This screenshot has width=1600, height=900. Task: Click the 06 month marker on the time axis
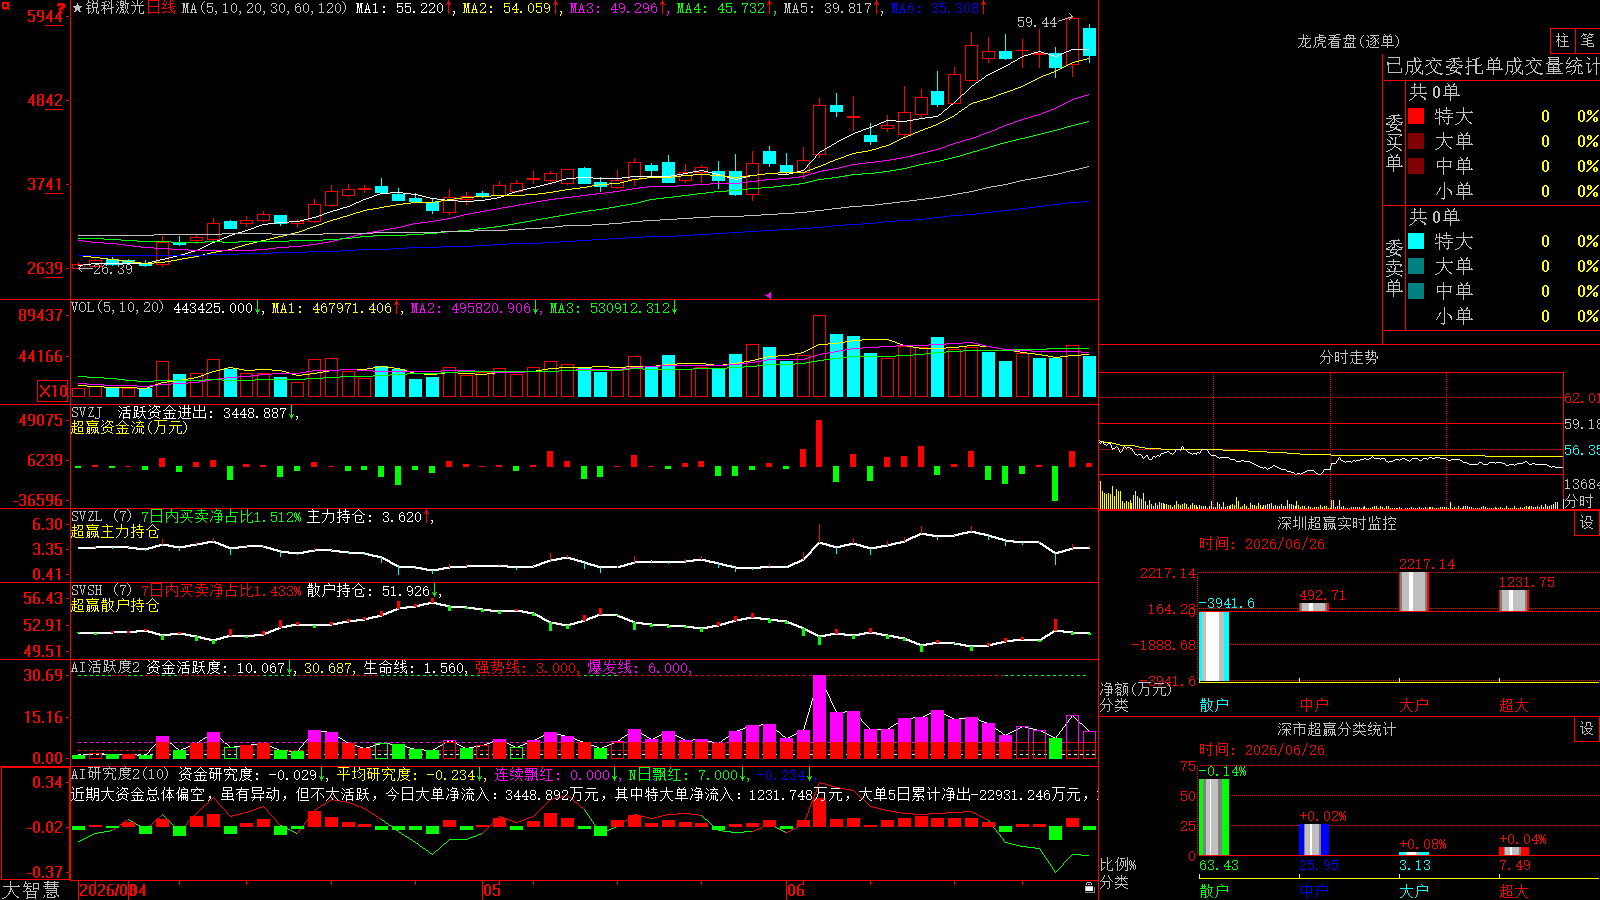[x=795, y=890]
